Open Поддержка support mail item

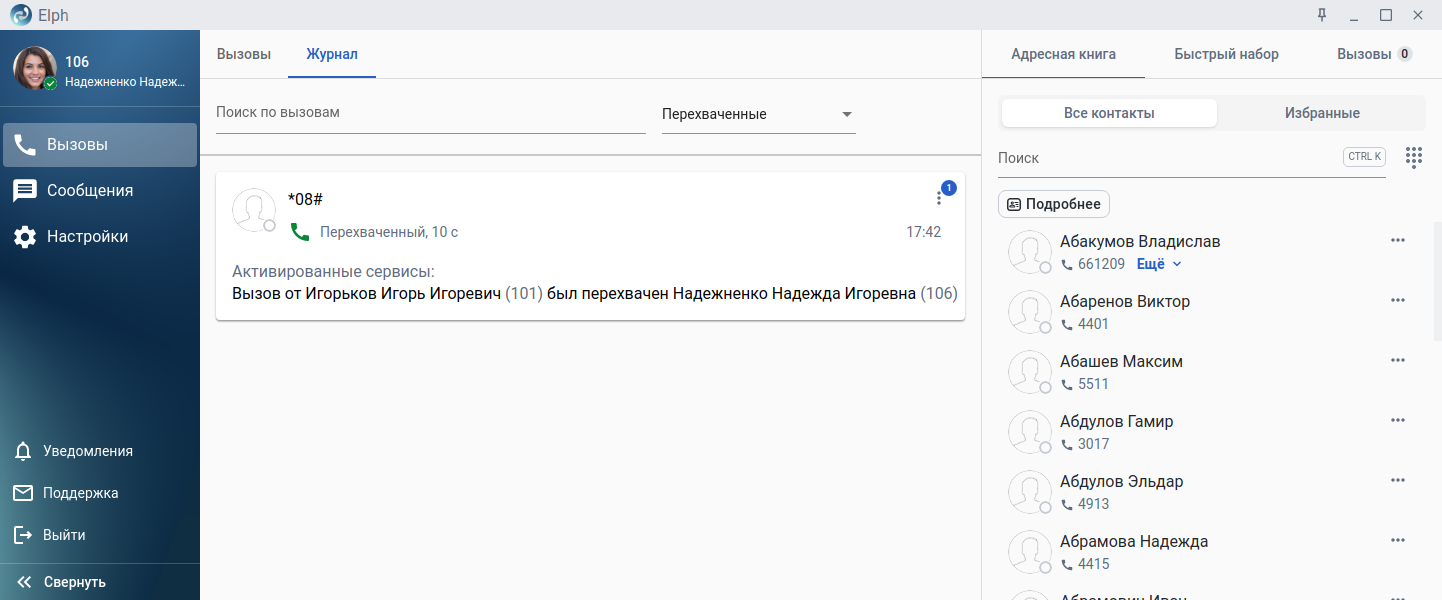tap(80, 493)
